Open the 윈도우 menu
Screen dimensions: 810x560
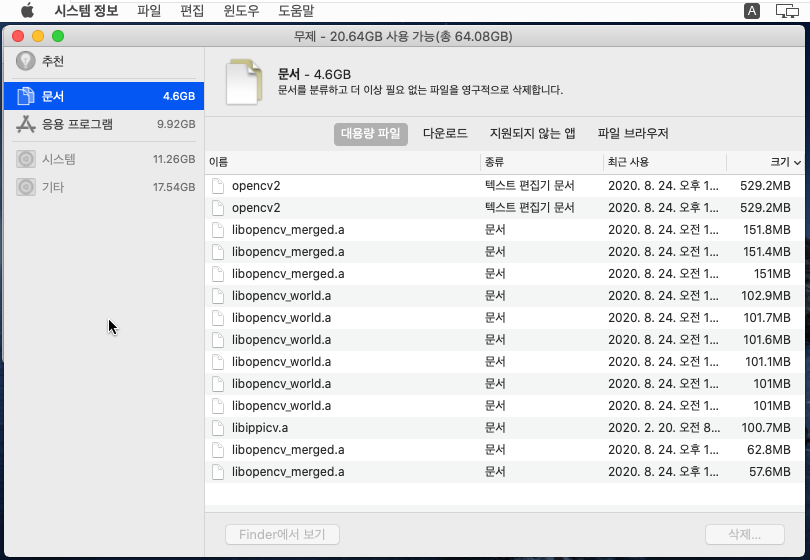(x=241, y=11)
